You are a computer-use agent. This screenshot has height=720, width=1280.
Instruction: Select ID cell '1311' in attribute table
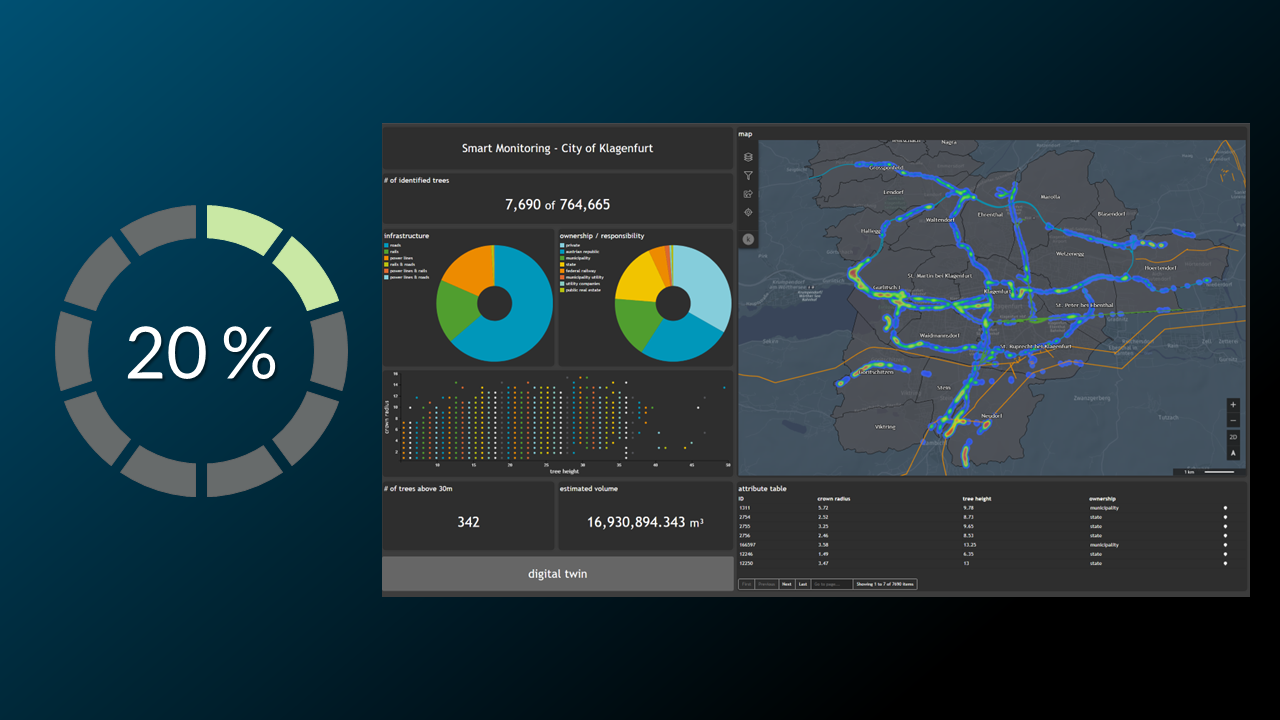point(744,508)
